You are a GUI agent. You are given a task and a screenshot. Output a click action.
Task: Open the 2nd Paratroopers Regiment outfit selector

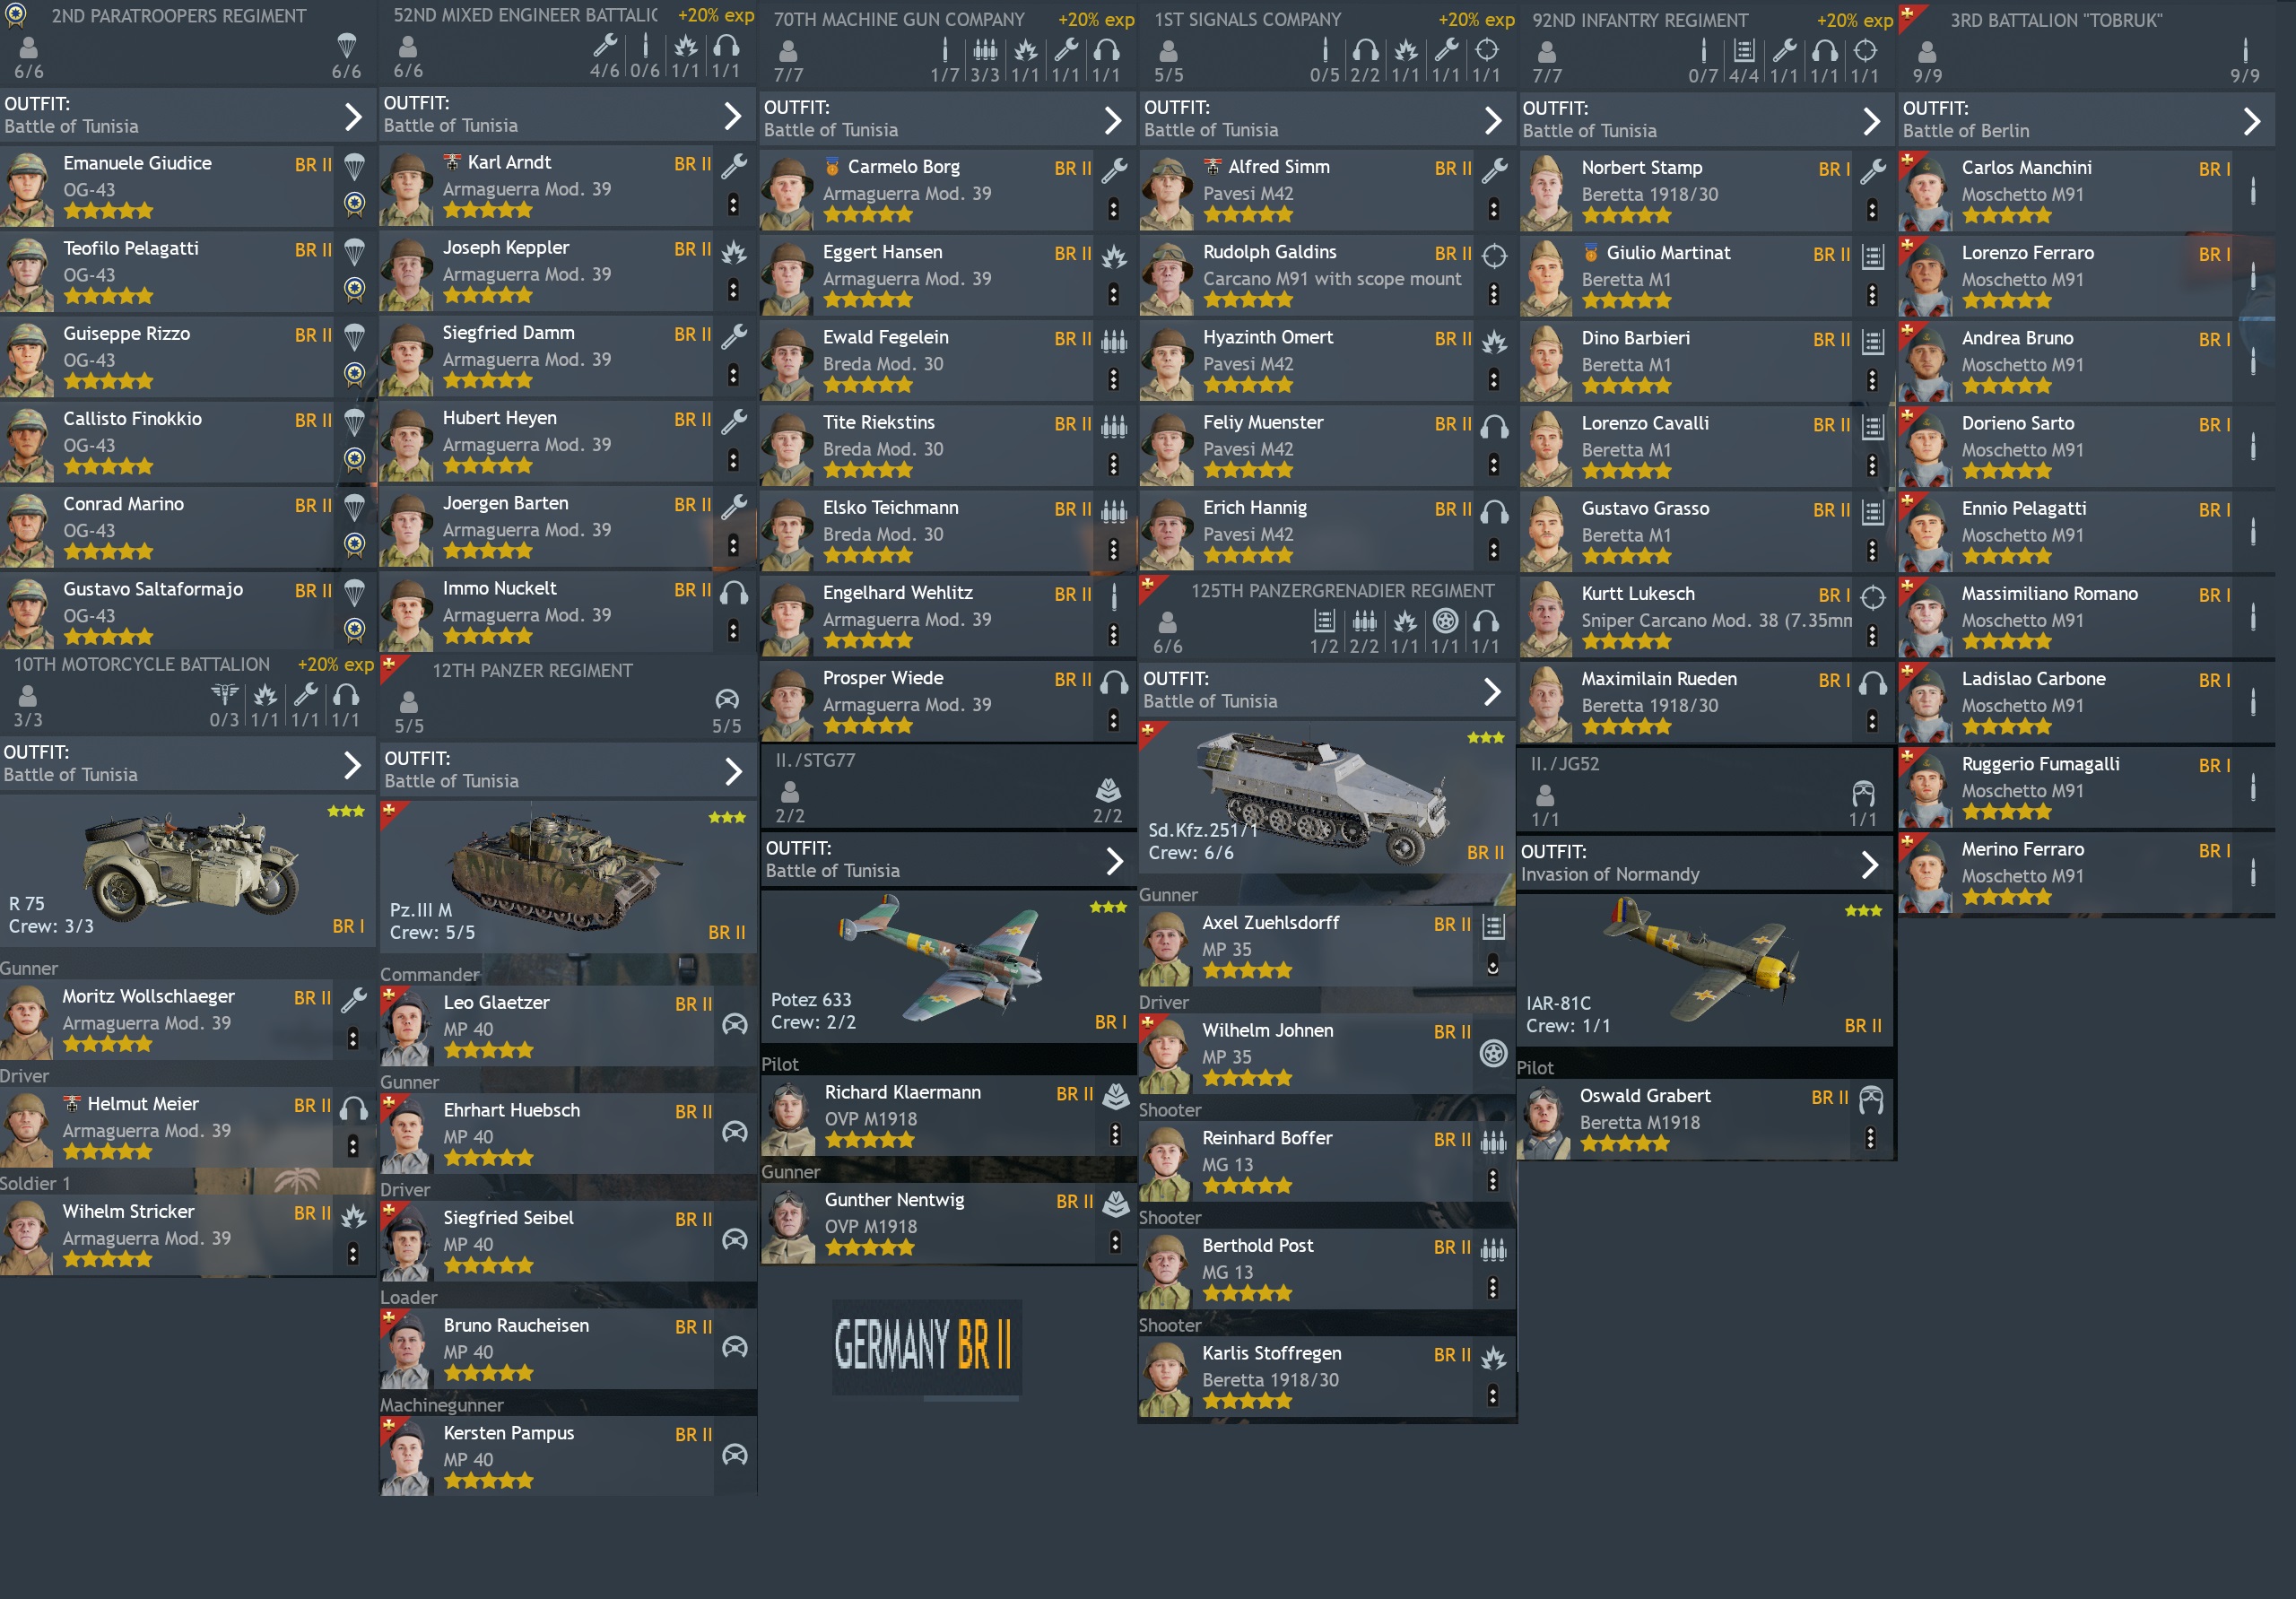point(353,117)
